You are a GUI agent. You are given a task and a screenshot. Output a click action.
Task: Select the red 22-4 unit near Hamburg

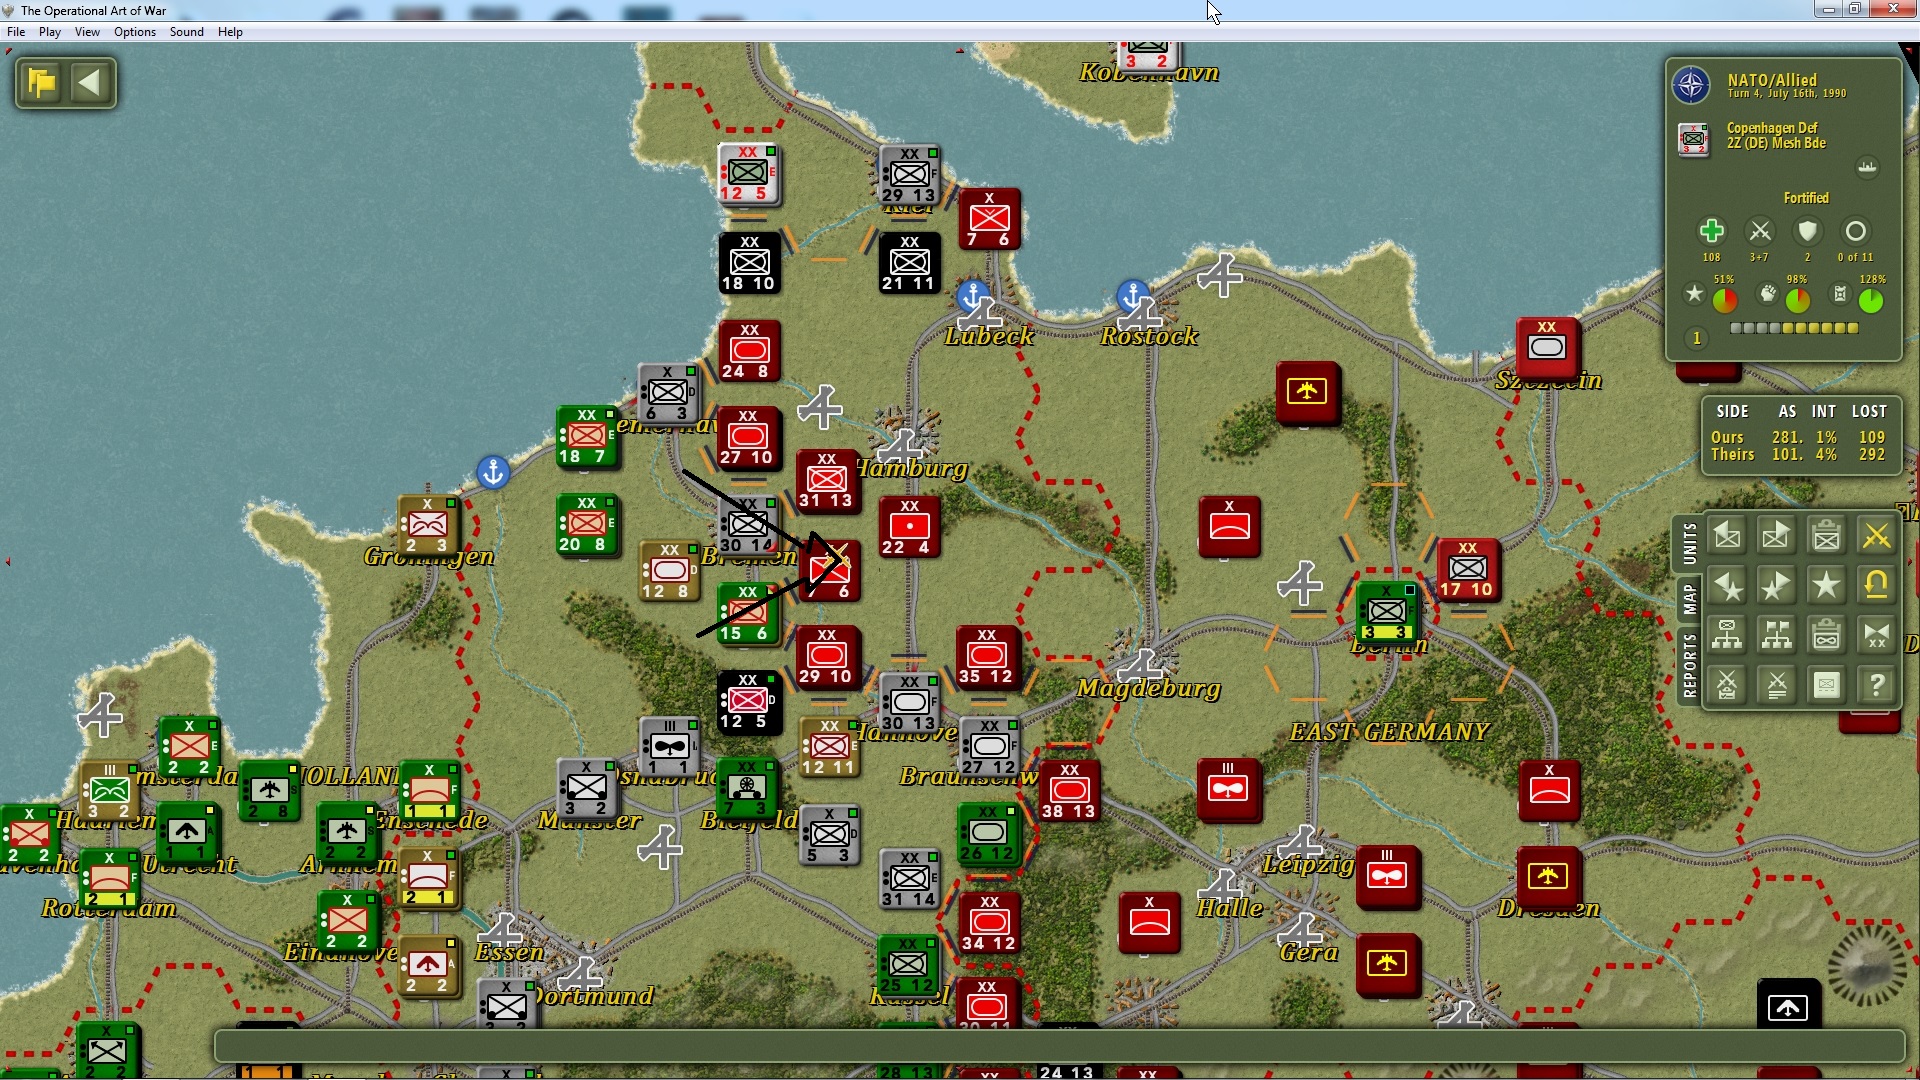pyautogui.click(x=909, y=527)
